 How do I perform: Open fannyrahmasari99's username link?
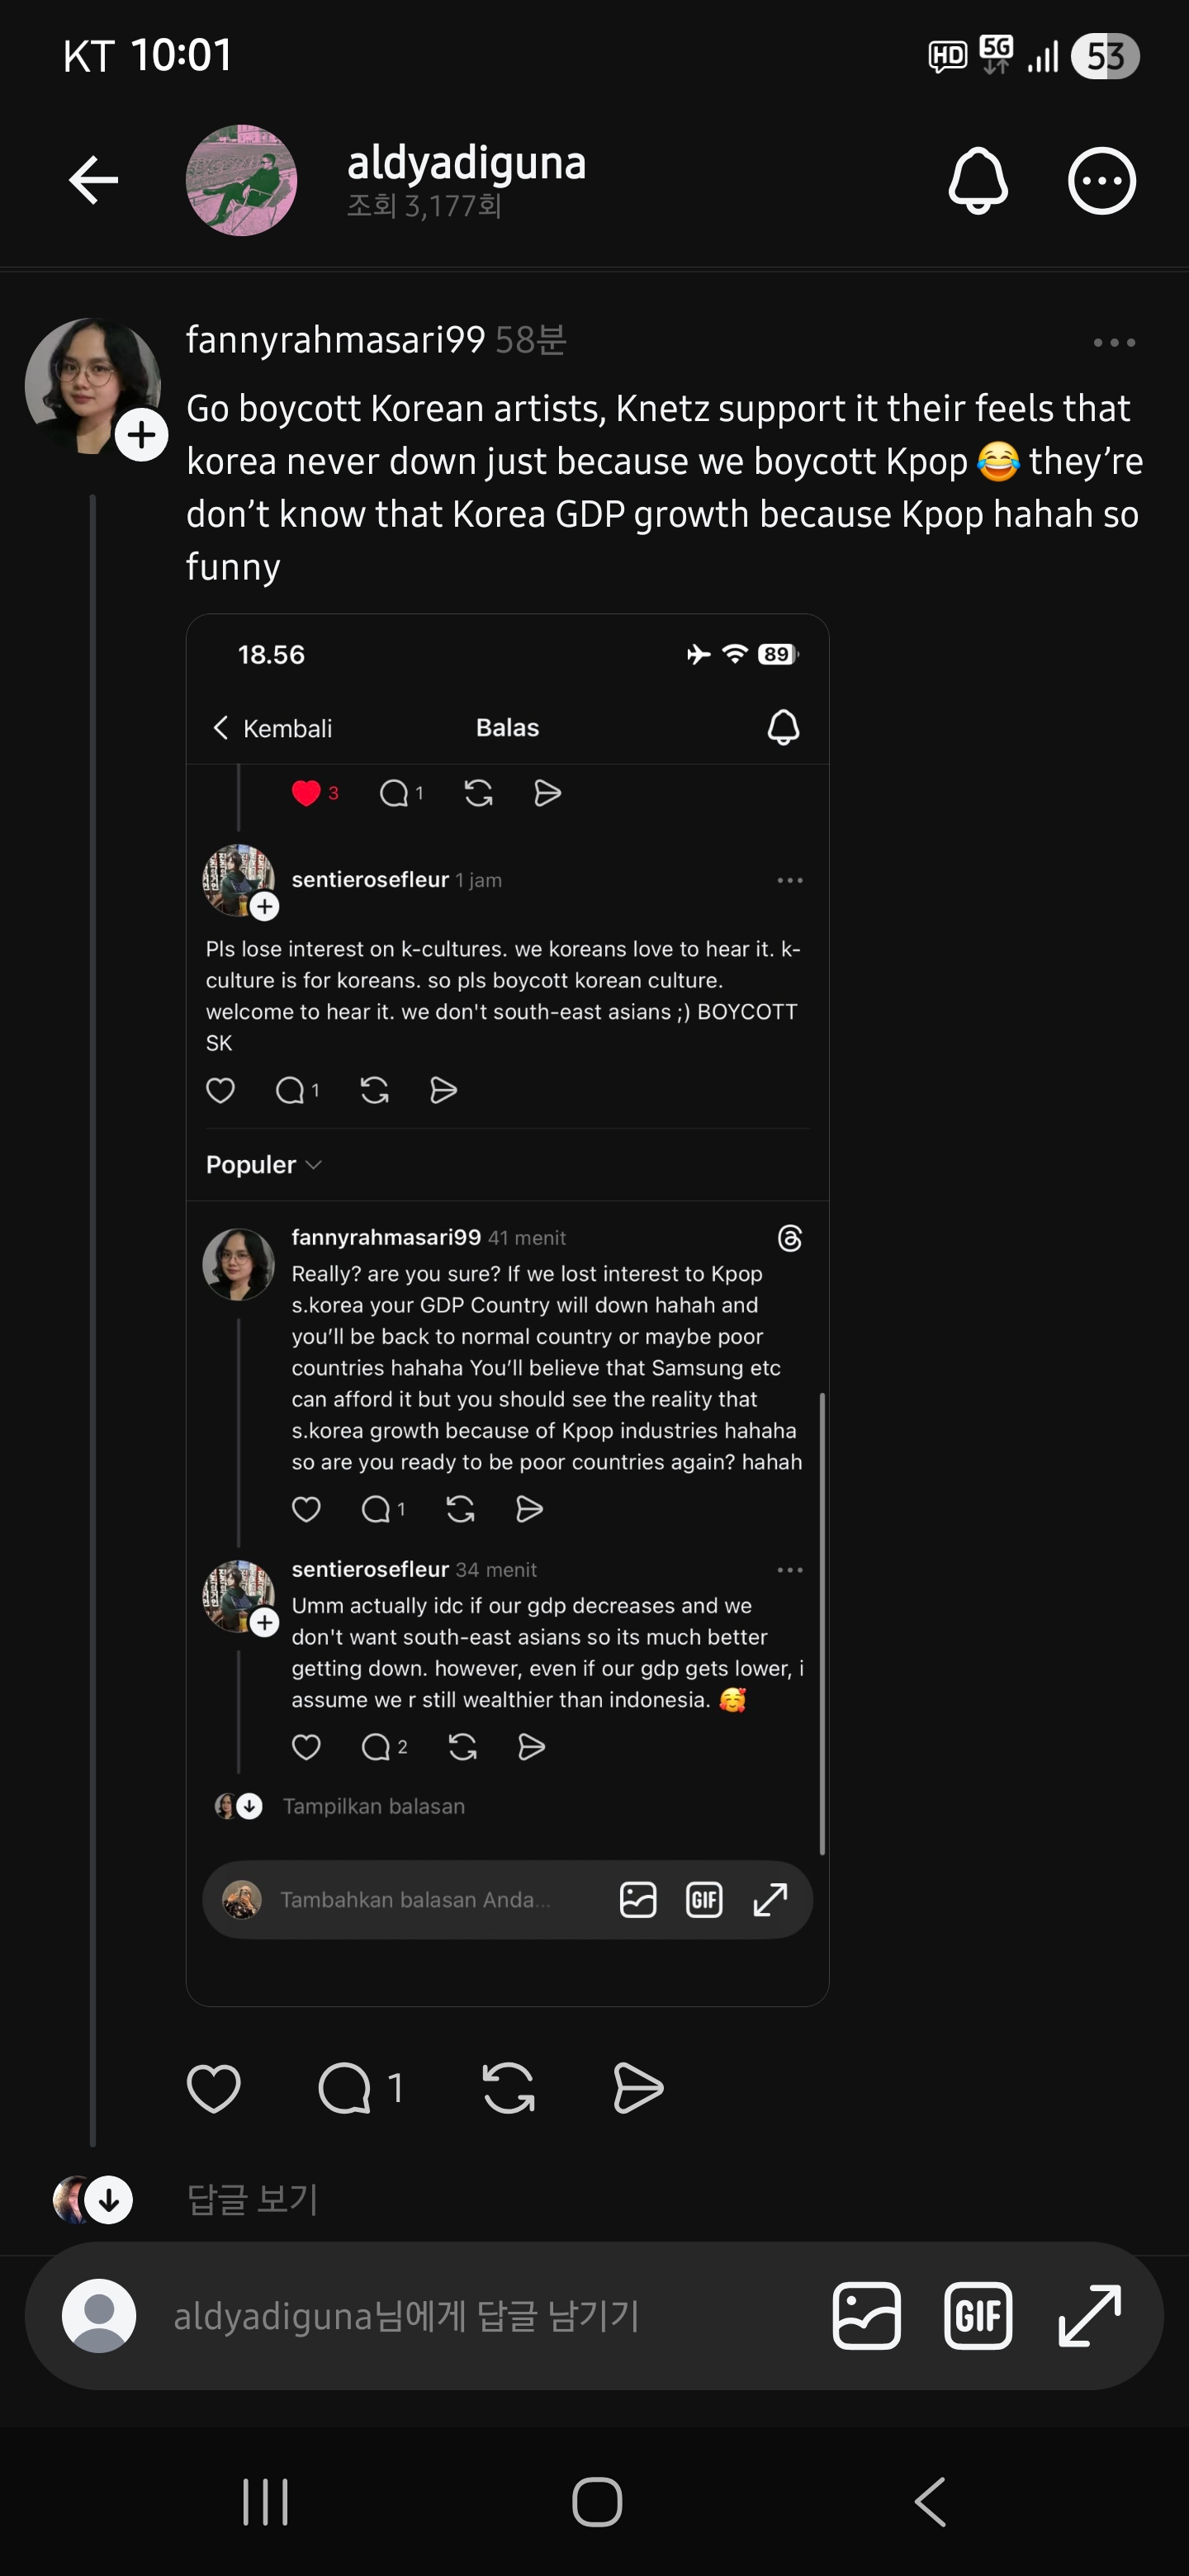(x=335, y=340)
